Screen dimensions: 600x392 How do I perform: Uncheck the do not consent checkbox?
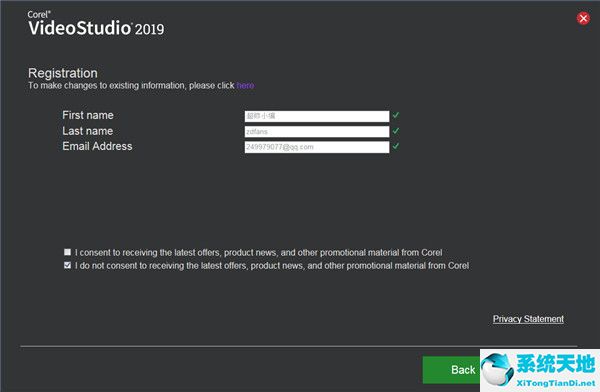(x=68, y=265)
